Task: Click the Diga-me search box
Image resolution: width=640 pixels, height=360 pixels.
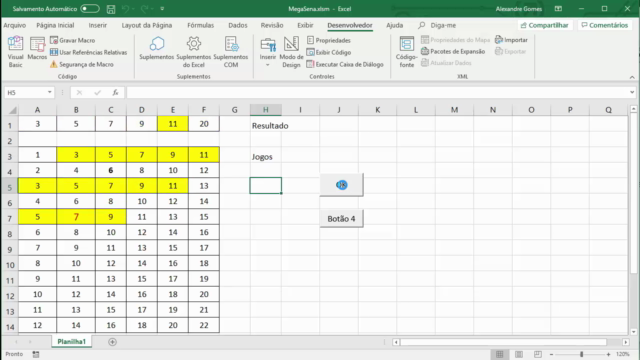Action: [437, 25]
